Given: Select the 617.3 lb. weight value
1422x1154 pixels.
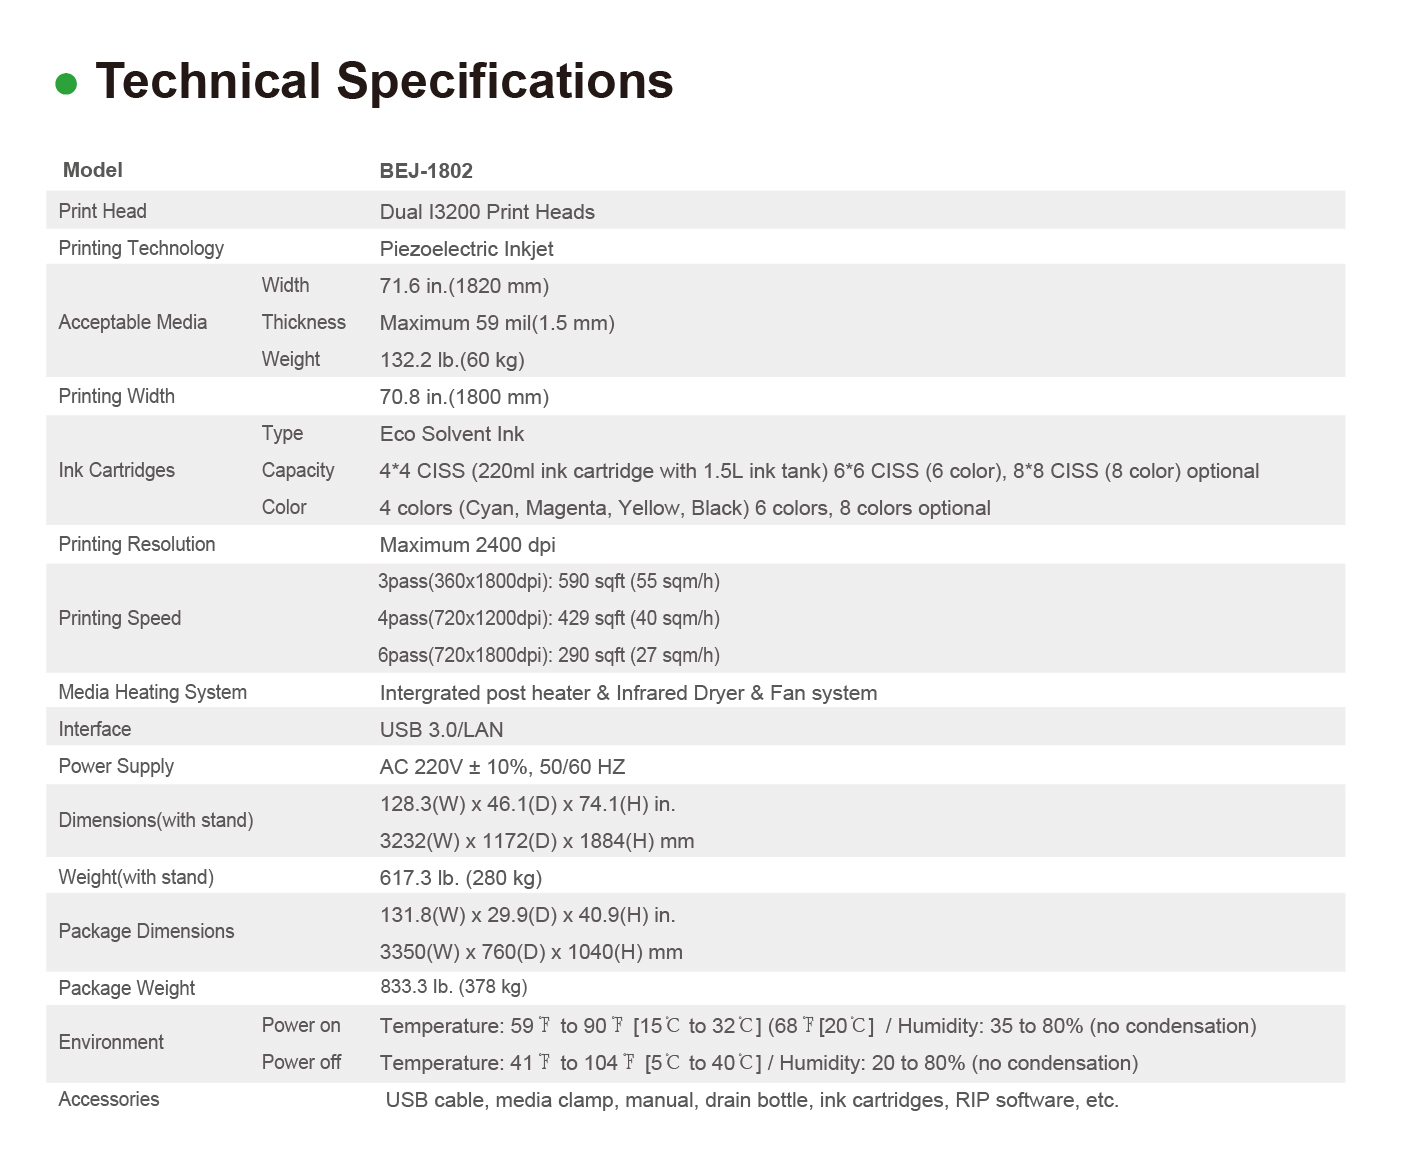Looking at the screenshot, I should tap(461, 878).
